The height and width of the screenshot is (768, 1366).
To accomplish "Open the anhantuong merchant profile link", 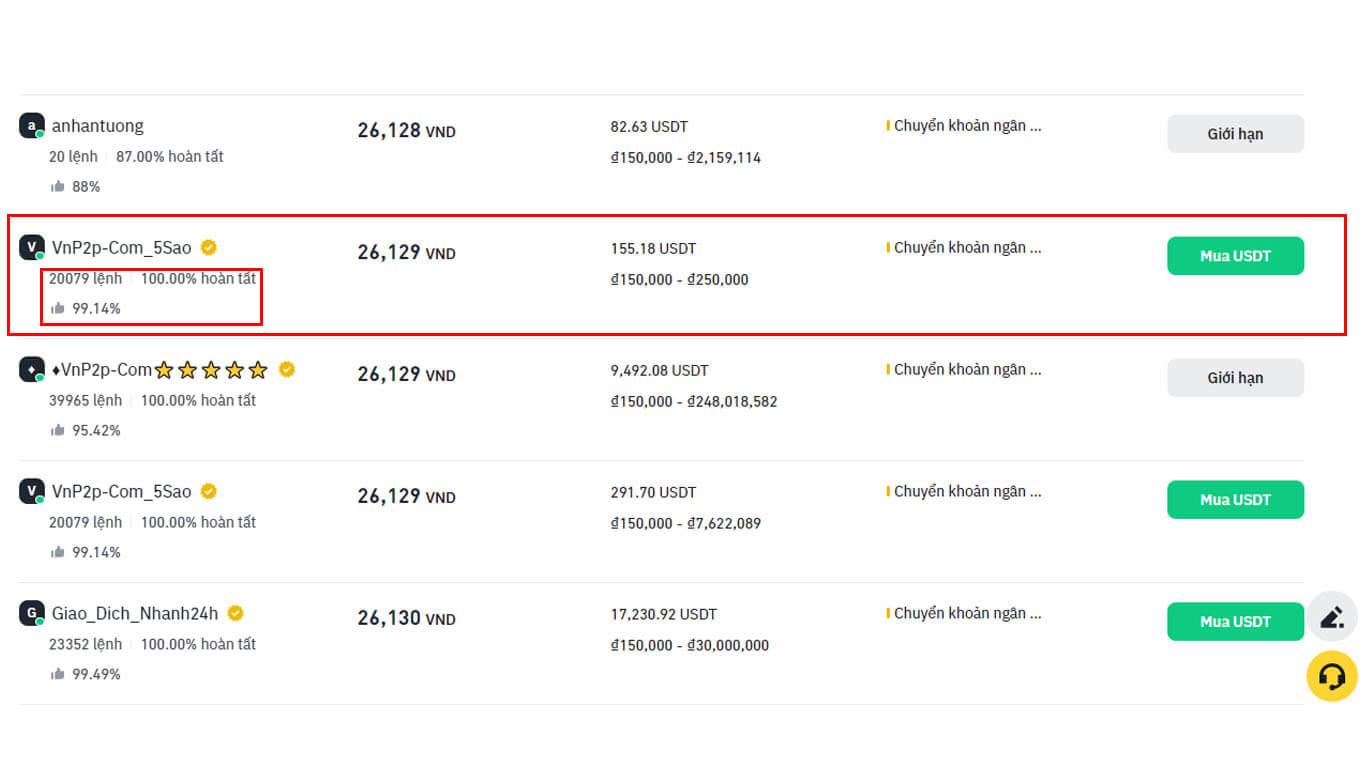I will [98, 126].
